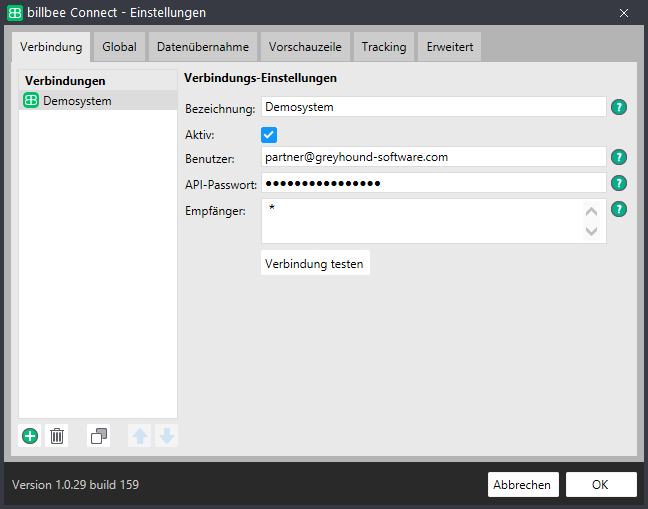This screenshot has width=648, height=509.
Task: Click into the Benutzer email field
Action: [434, 157]
